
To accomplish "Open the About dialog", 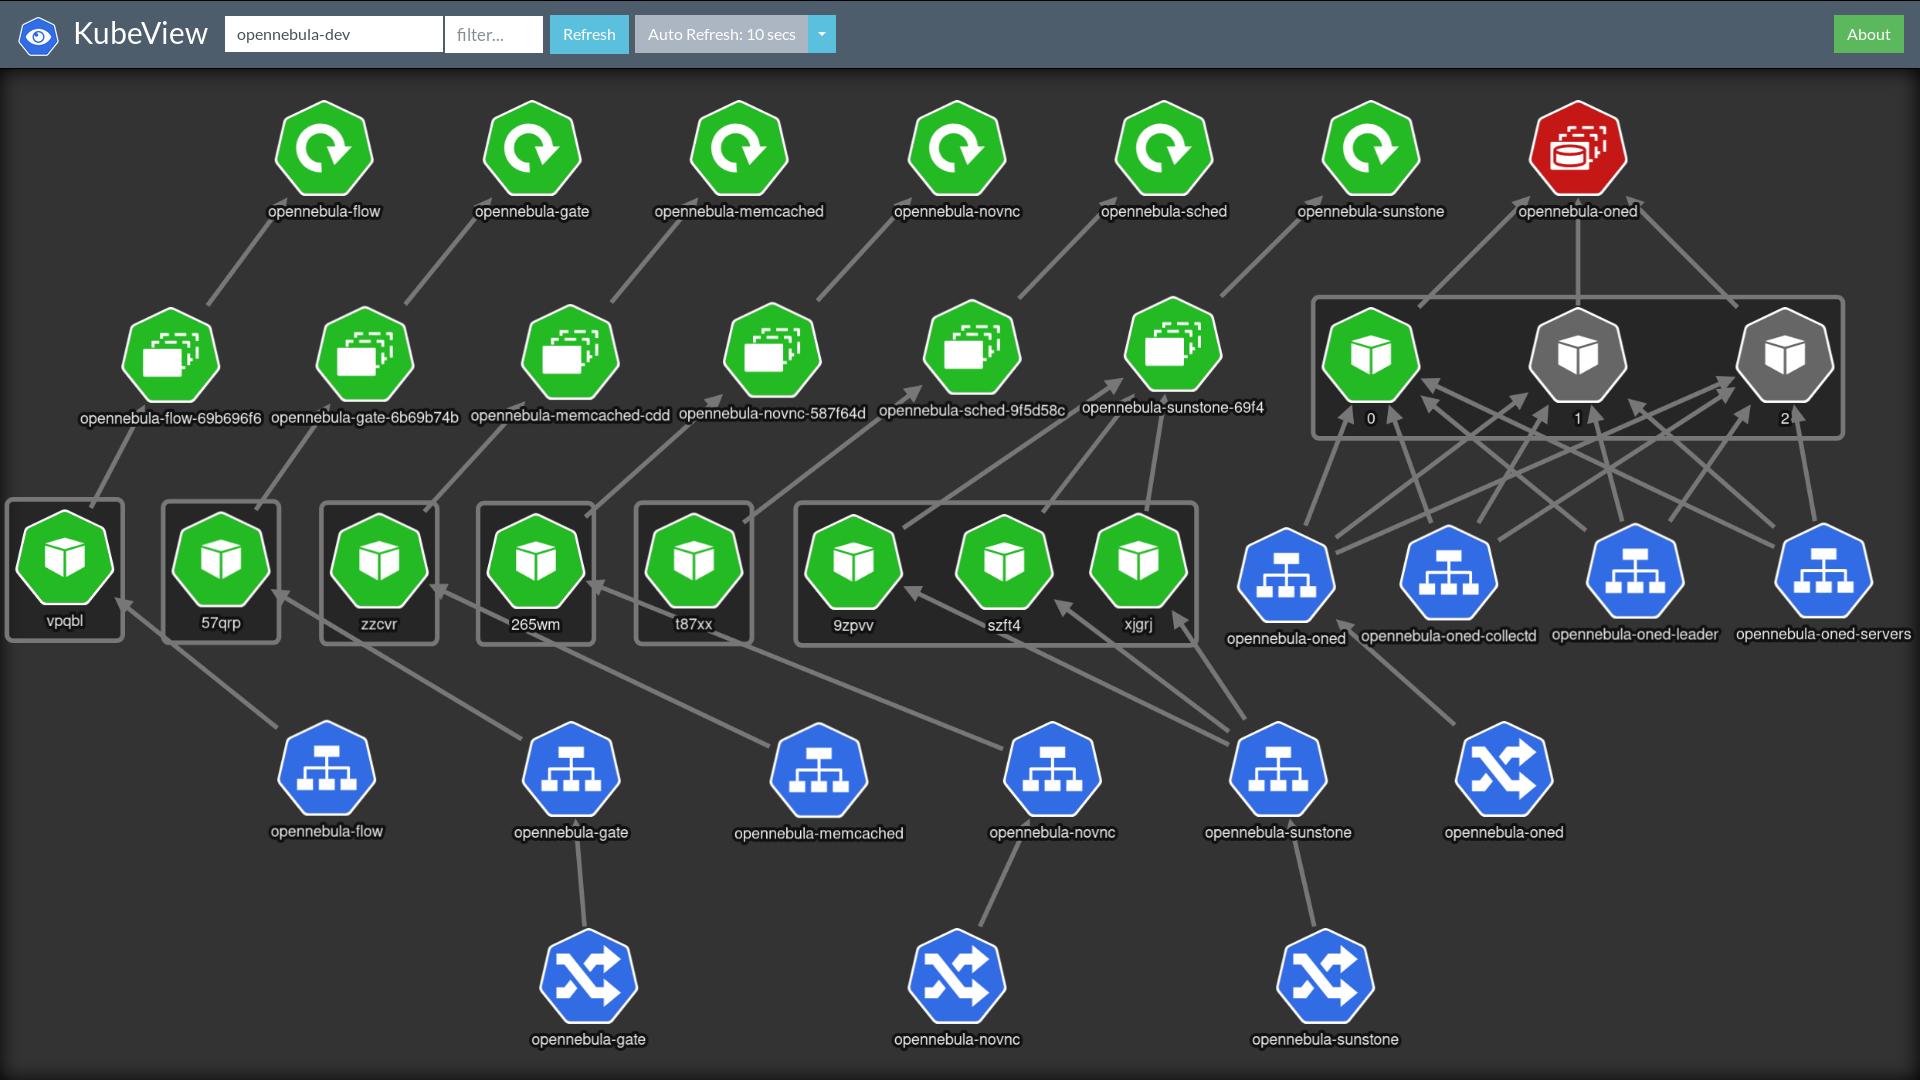I will click(x=1868, y=34).
